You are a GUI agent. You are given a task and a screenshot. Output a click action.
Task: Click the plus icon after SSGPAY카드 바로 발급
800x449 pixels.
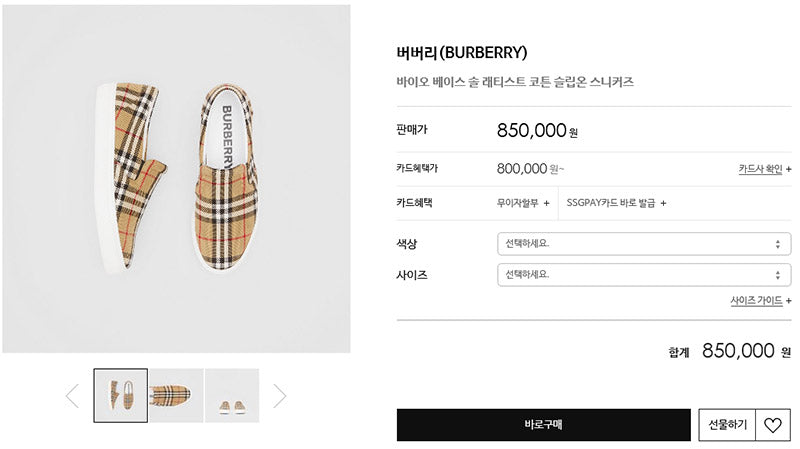coord(663,203)
